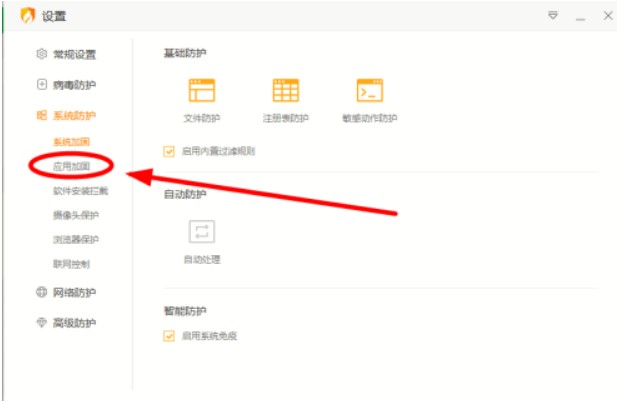
Task: Toggle 启用内置过滤规则 checkbox
Action: click(168, 152)
